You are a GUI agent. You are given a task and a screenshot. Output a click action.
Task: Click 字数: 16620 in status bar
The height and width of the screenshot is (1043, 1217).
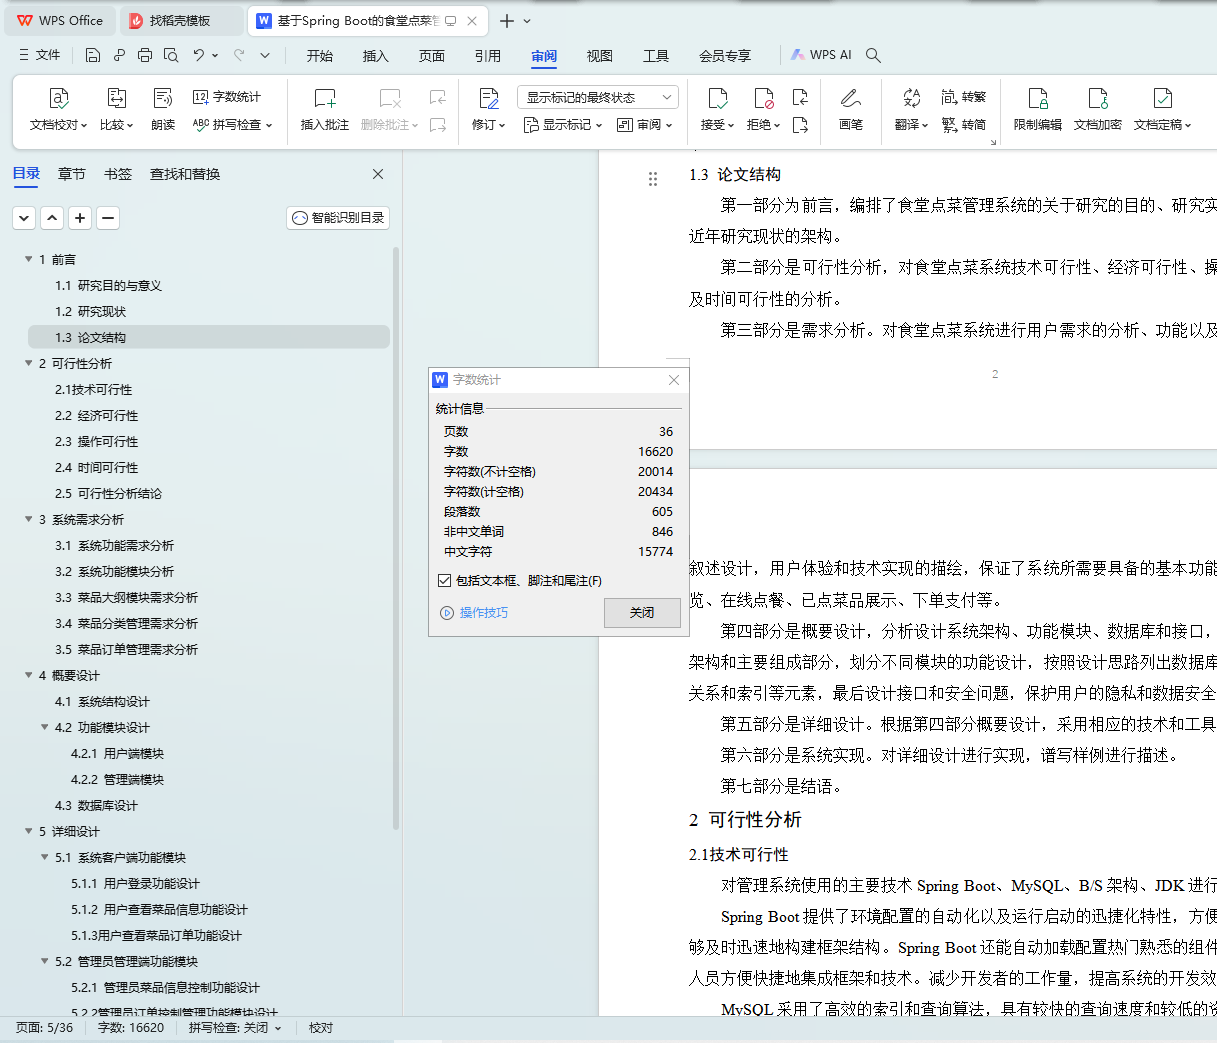coord(131,1028)
